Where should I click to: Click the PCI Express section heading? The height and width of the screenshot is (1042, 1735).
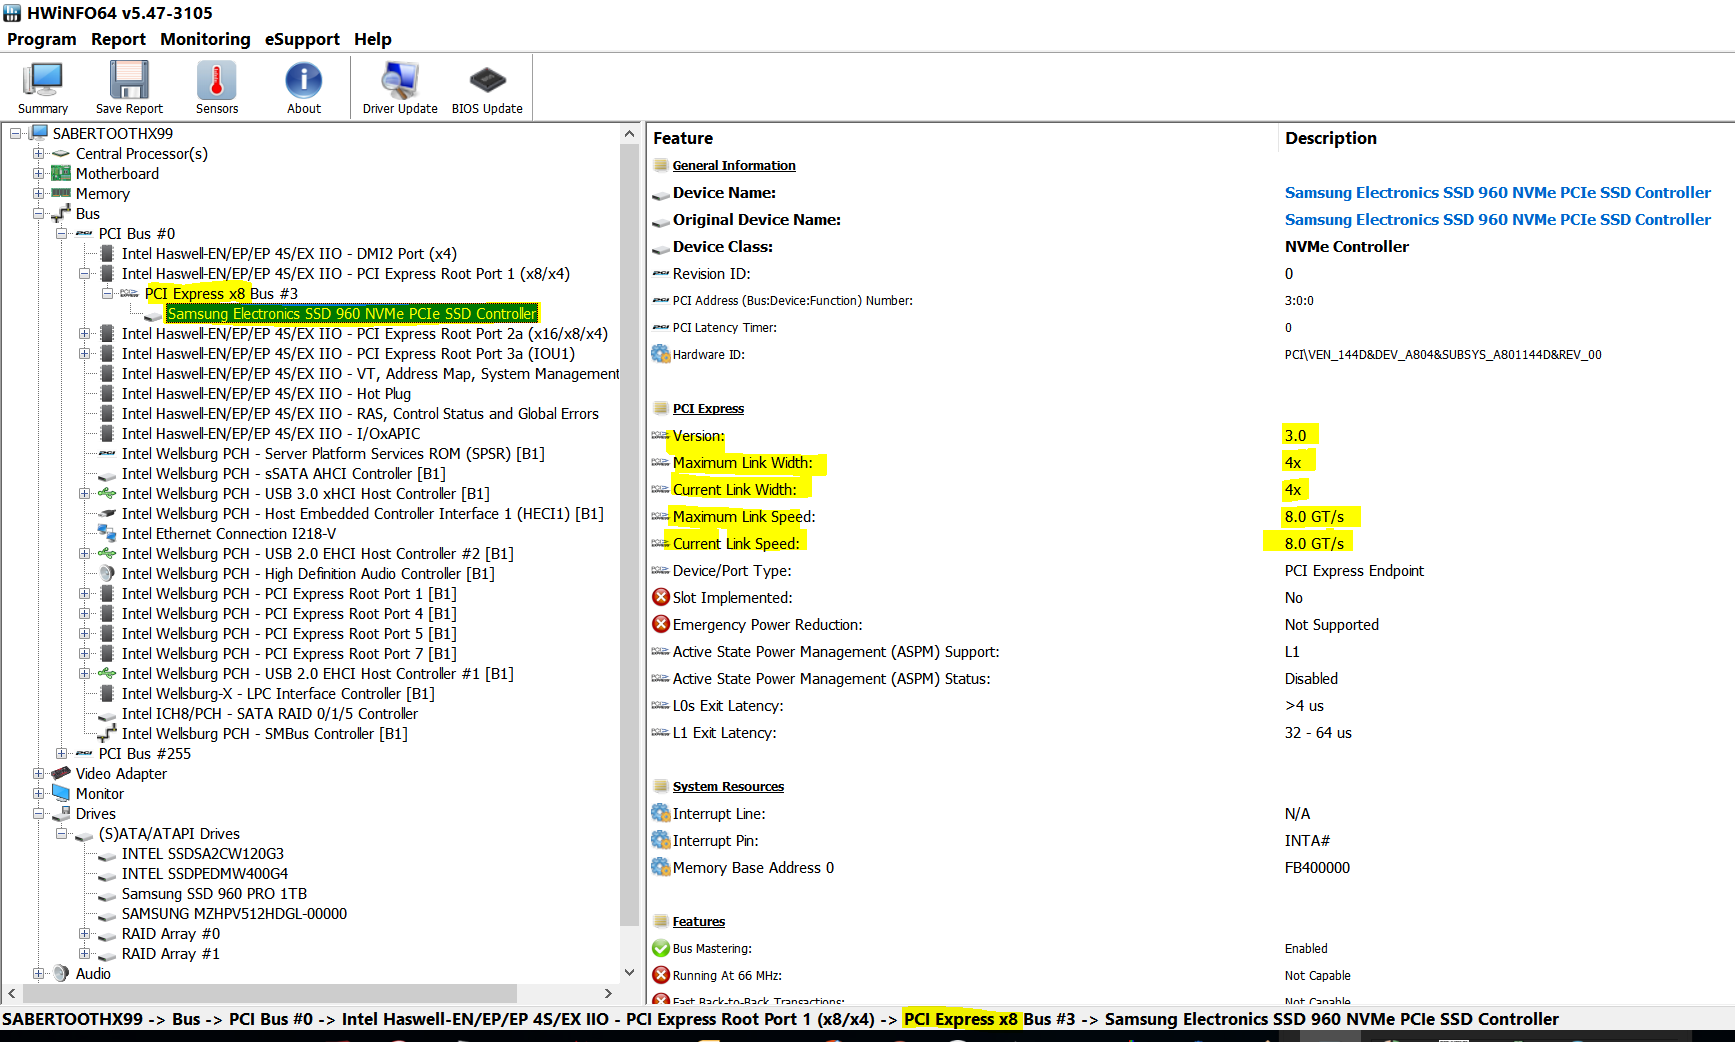(x=708, y=408)
